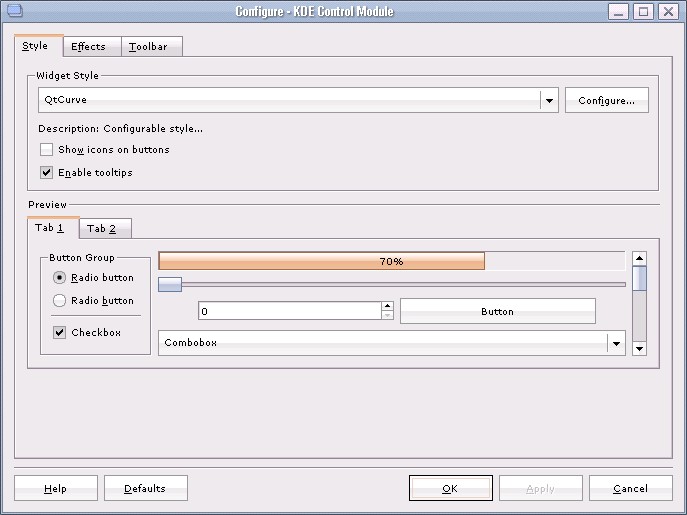This screenshot has width=687, height=515.
Task: Click the preview vertical scrollbar thumb
Action: click(639, 278)
